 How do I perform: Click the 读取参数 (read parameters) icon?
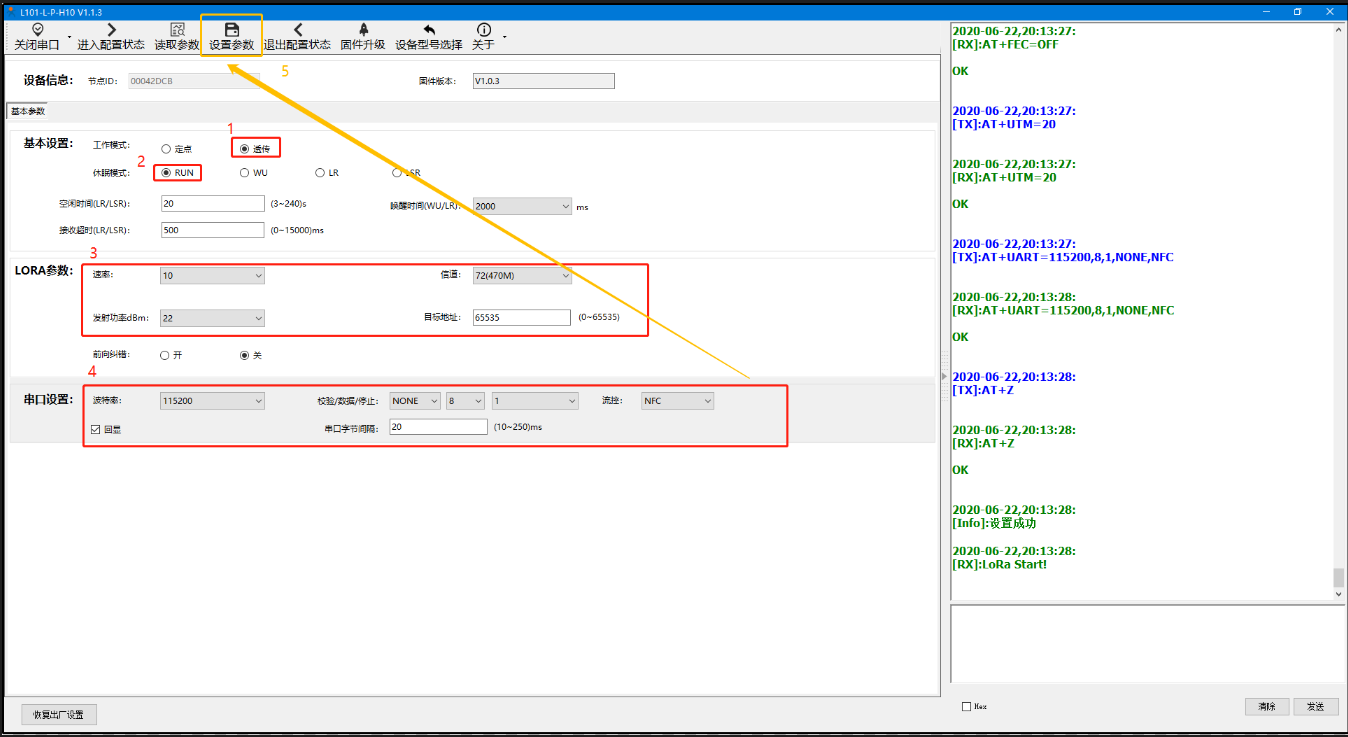(x=177, y=30)
